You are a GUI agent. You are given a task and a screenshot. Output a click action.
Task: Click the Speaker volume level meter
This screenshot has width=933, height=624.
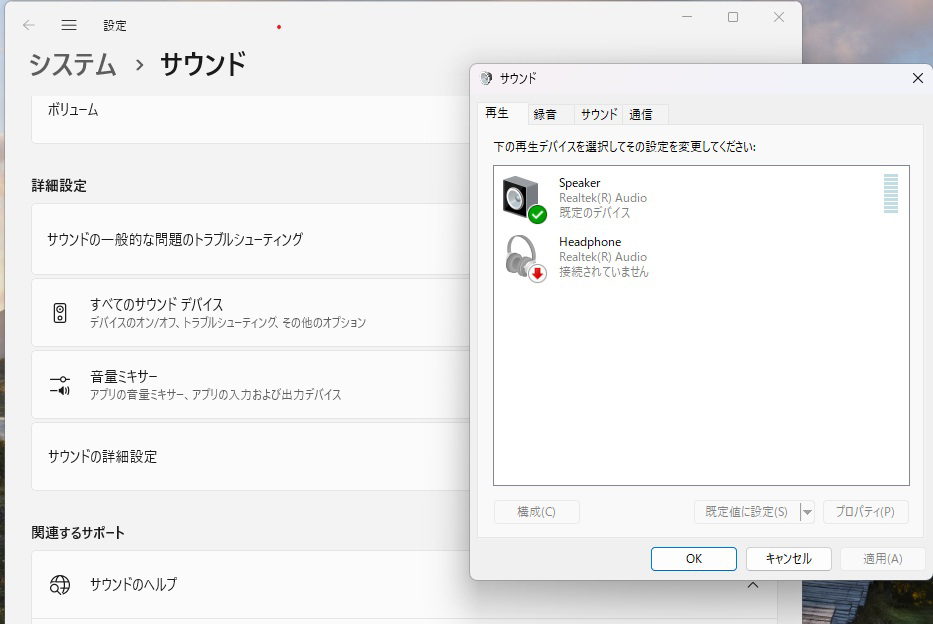(890, 193)
